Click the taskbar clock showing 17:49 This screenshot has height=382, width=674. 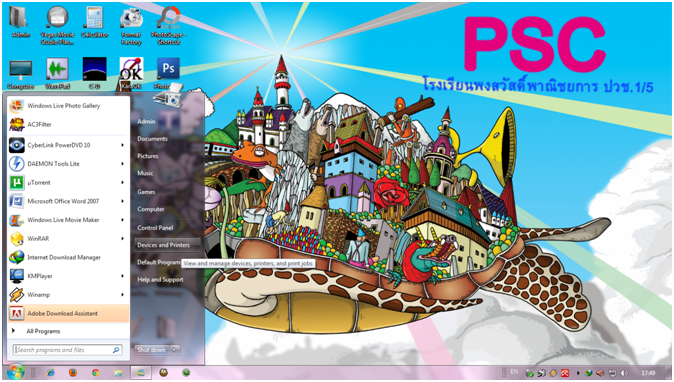648,373
